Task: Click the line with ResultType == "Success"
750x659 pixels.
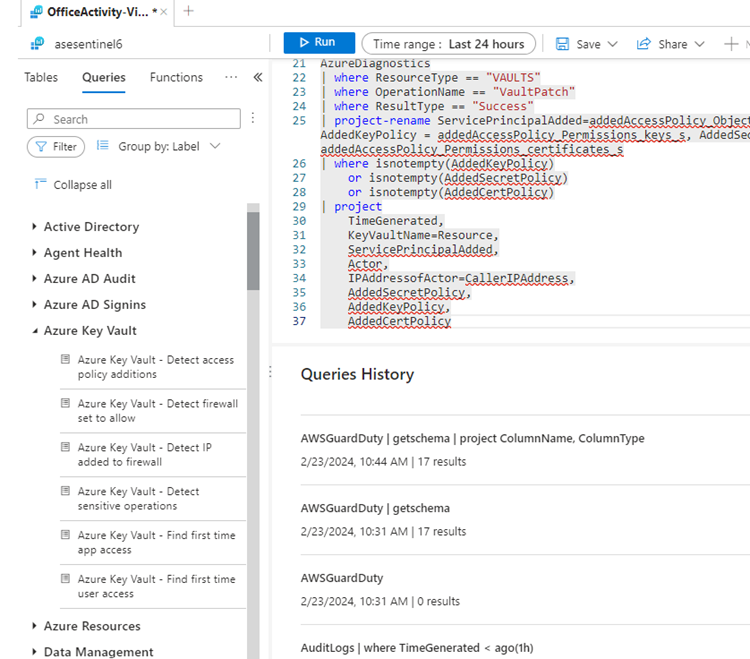Action: pyautogui.click(x=427, y=106)
